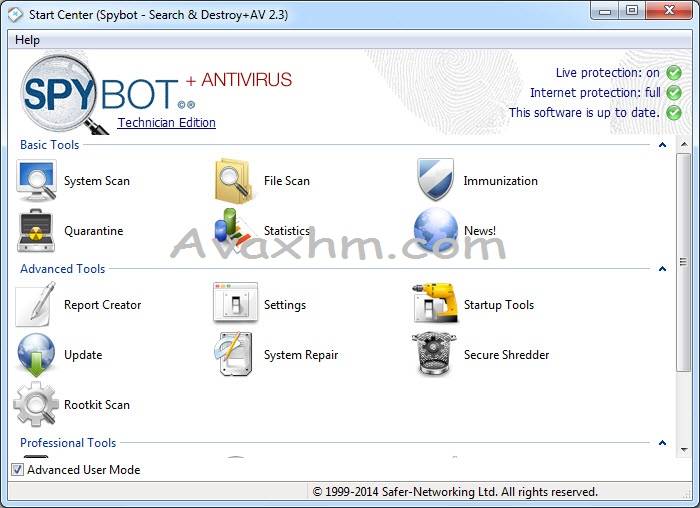Click the scrollbar up arrow
The width and height of the screenshot is (700, 508).
click(683, 144)
